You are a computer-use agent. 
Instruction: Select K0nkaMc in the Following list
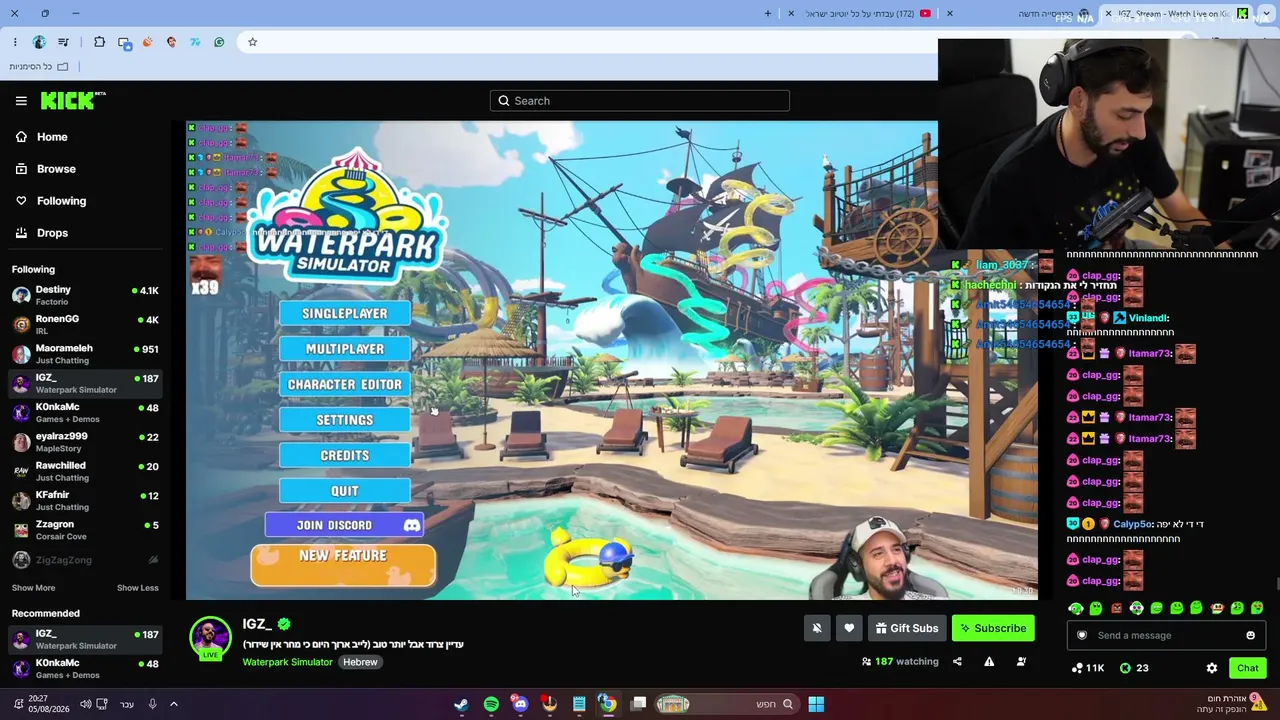pyautogui.click(x=85, y=412)
